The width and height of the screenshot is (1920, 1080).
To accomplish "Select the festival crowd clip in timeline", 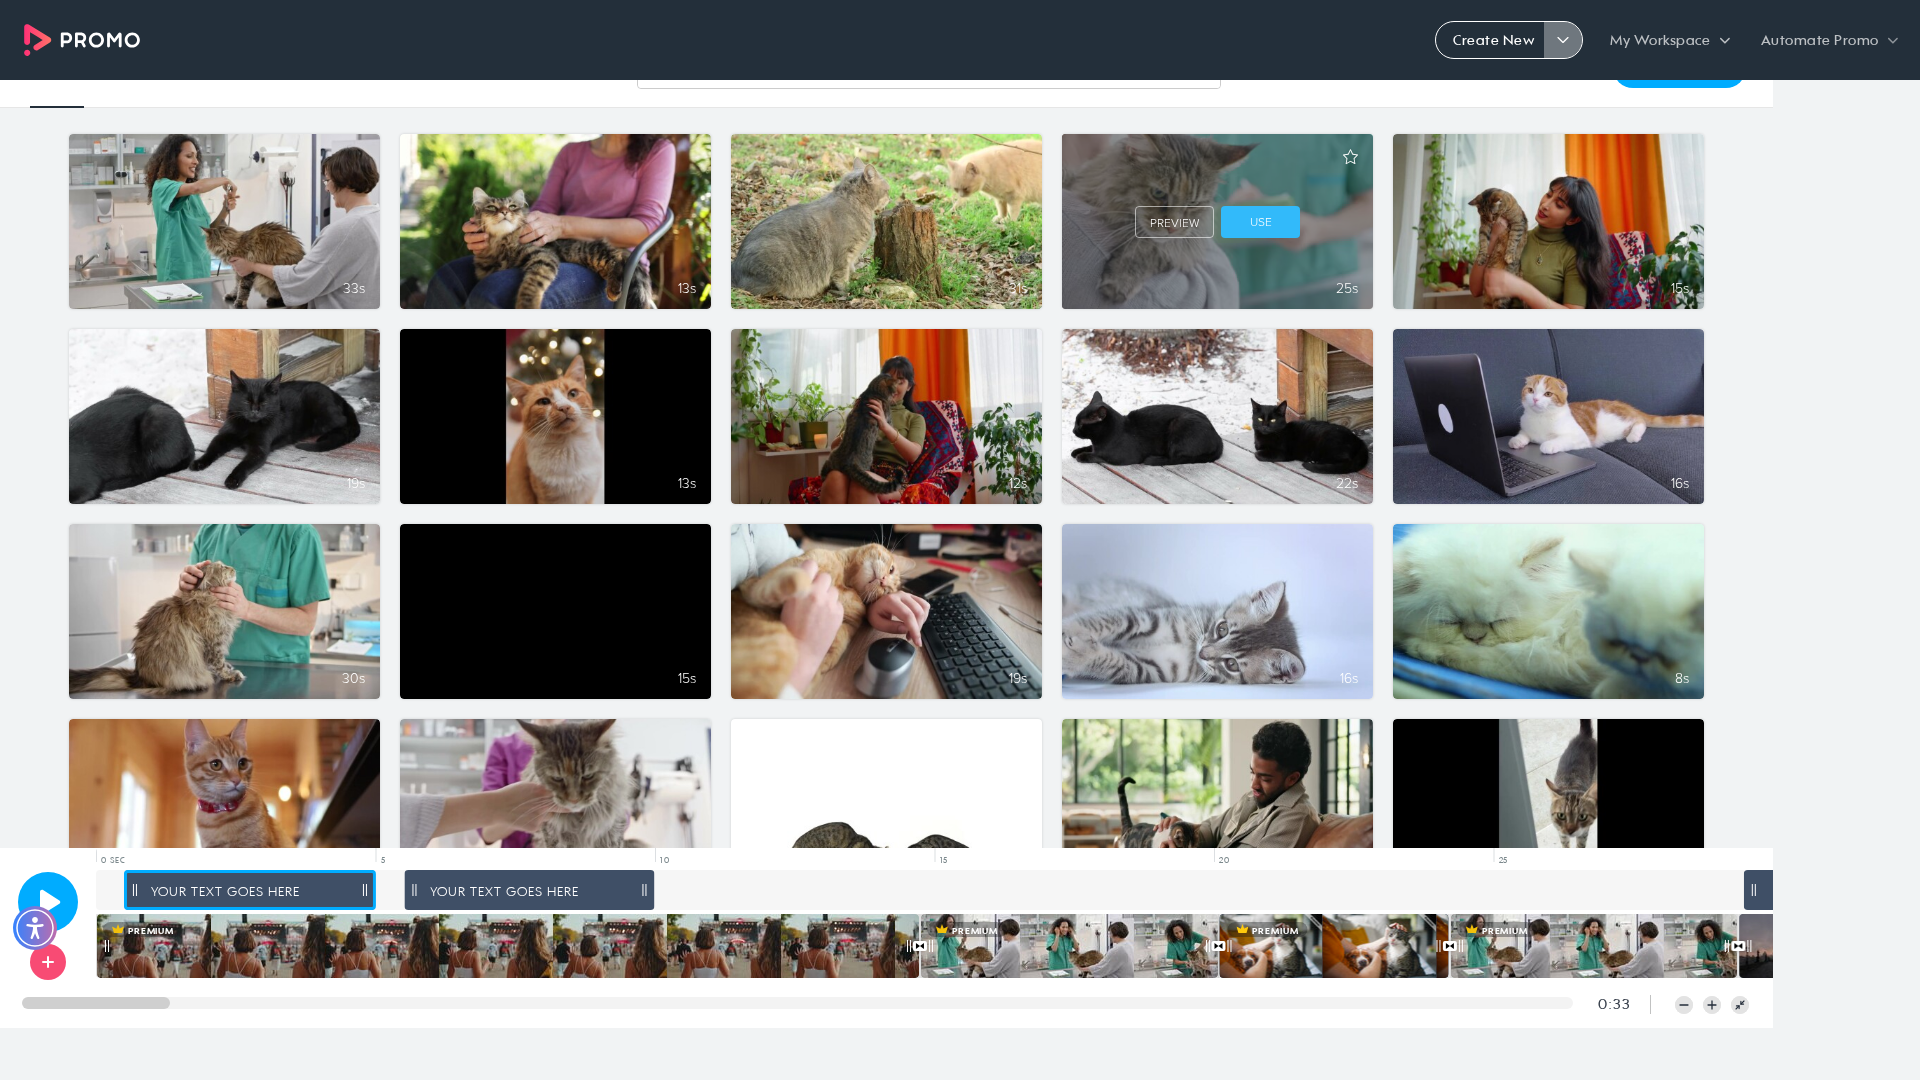I will (508, 946).
